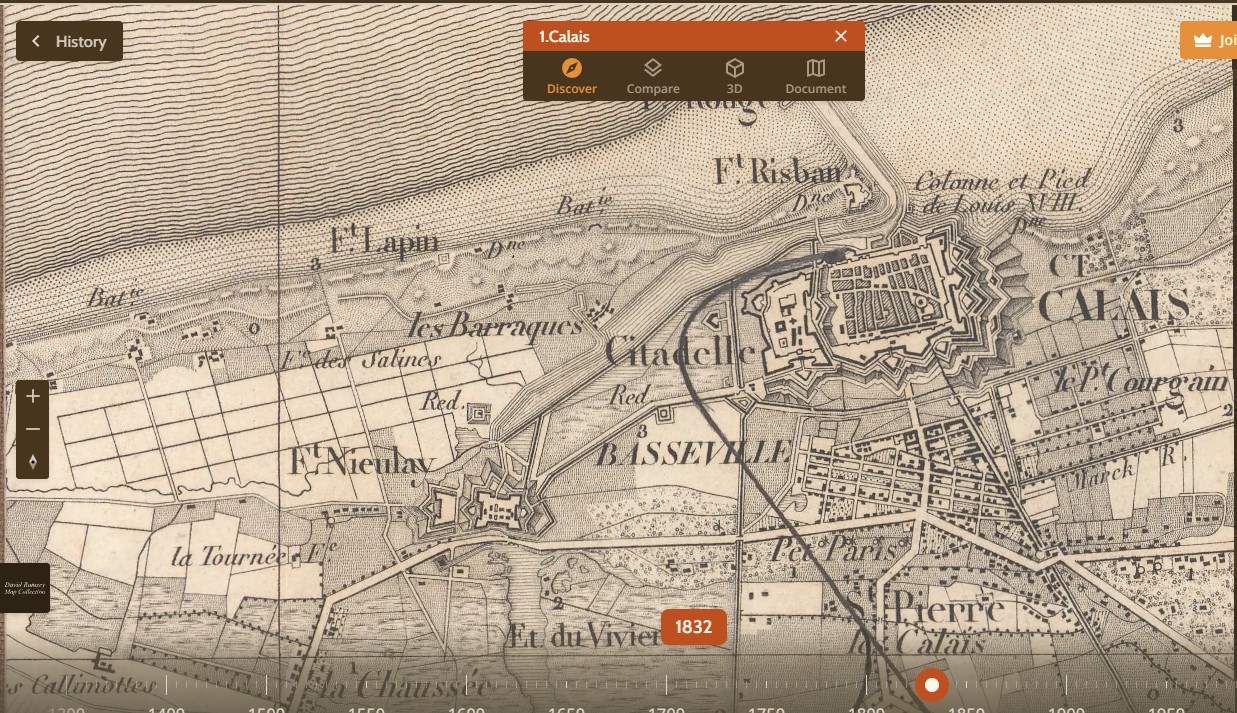Screen dimensions: 1237x713
Task: Open the Compare layers mode
Action: click(x=652, y=76)
